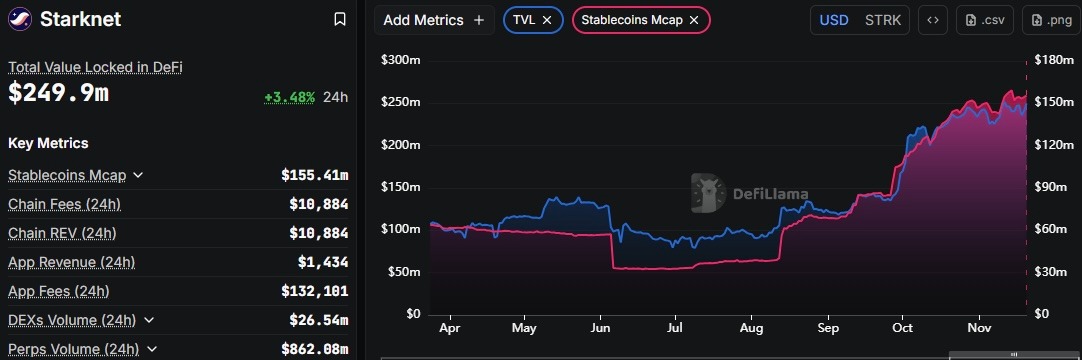
Task: Click the Starknet logo icon
Action: [20, 19]
